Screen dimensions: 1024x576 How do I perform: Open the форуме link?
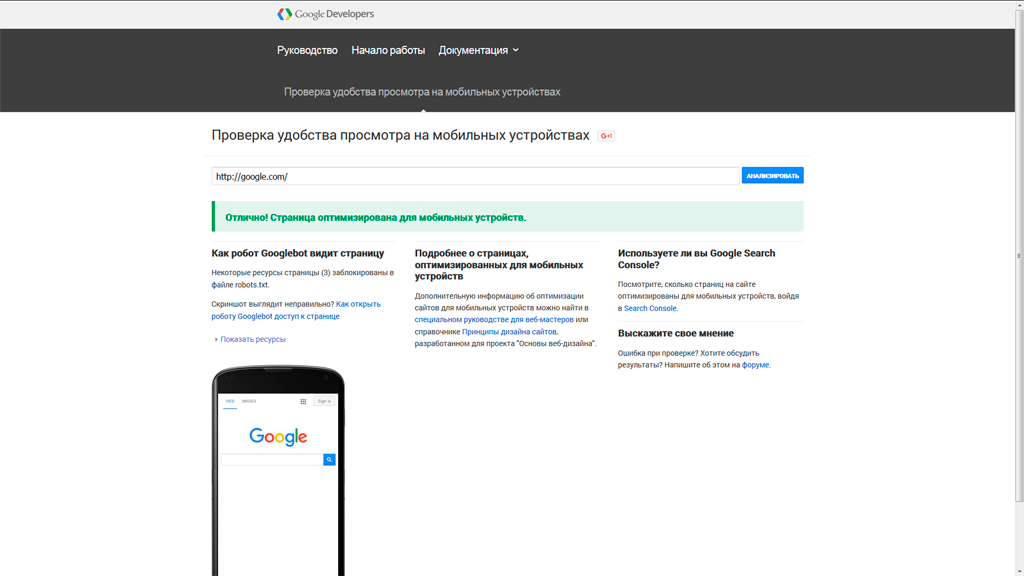(x=756, y=365)
